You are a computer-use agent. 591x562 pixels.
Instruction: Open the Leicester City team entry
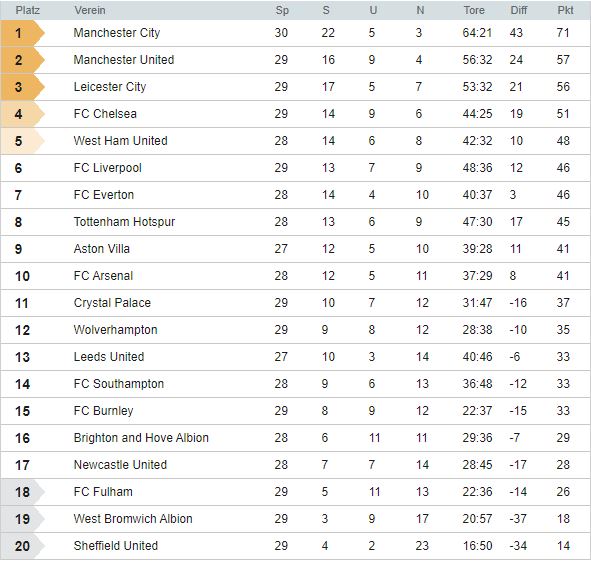(110, 87)
